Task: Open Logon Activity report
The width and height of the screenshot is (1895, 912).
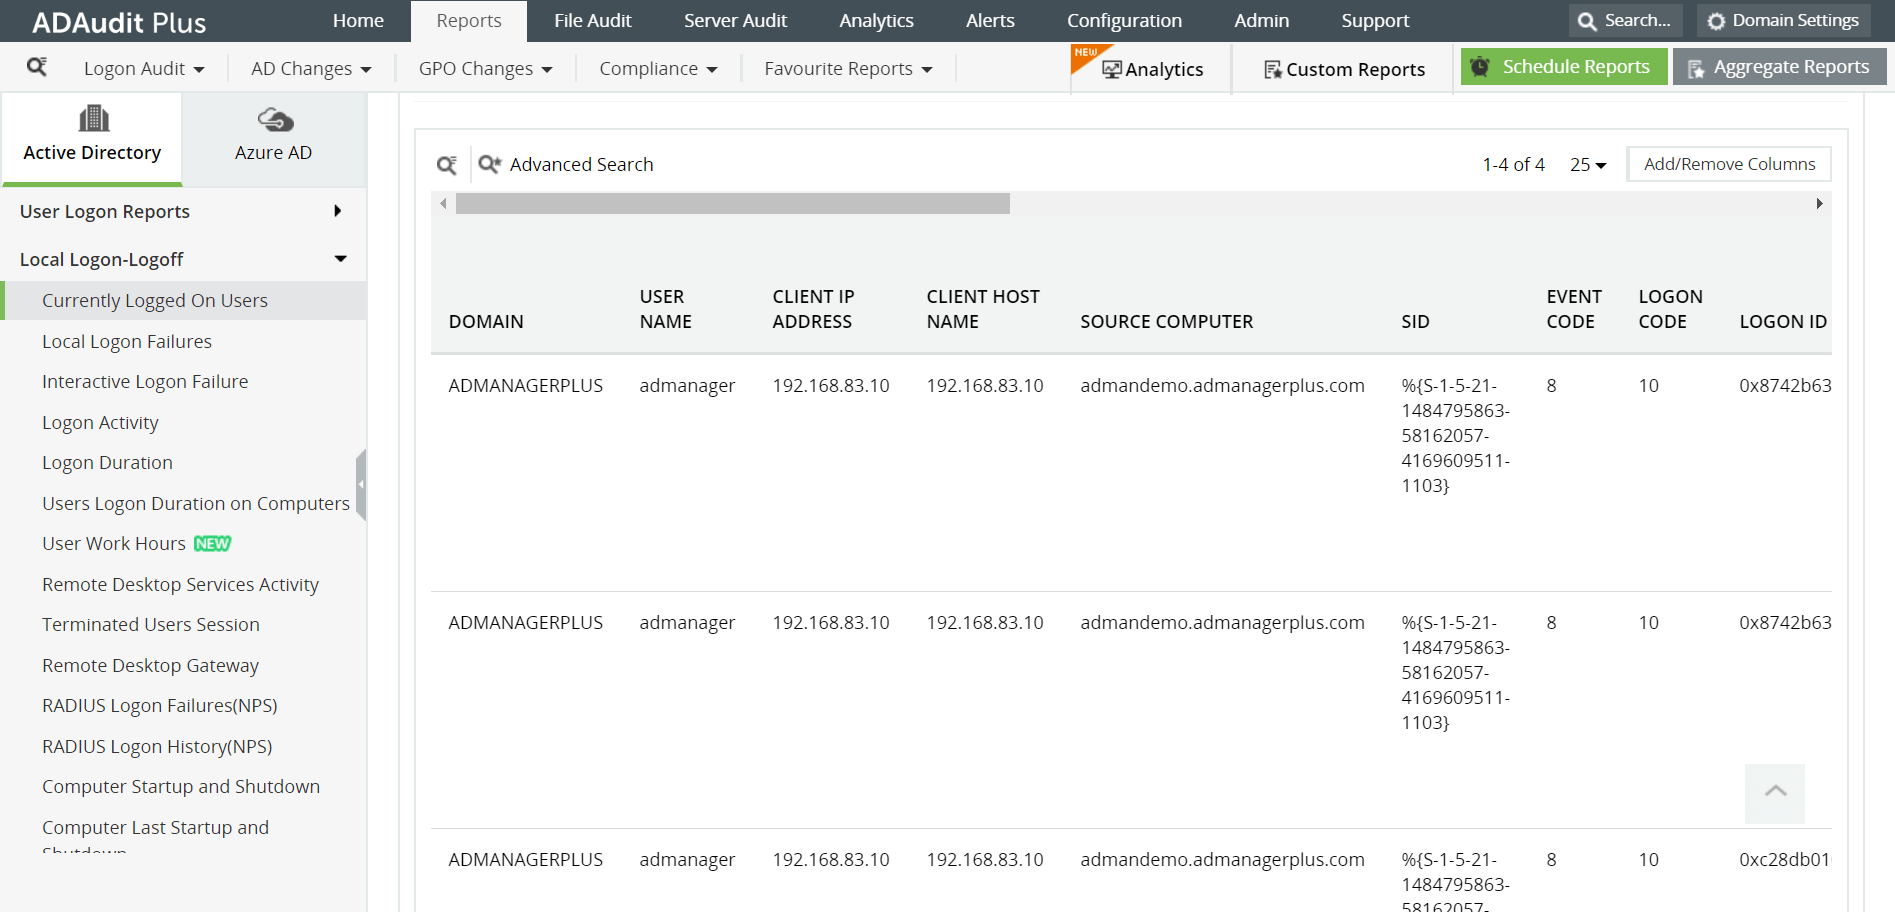Action: pos(100,423)
